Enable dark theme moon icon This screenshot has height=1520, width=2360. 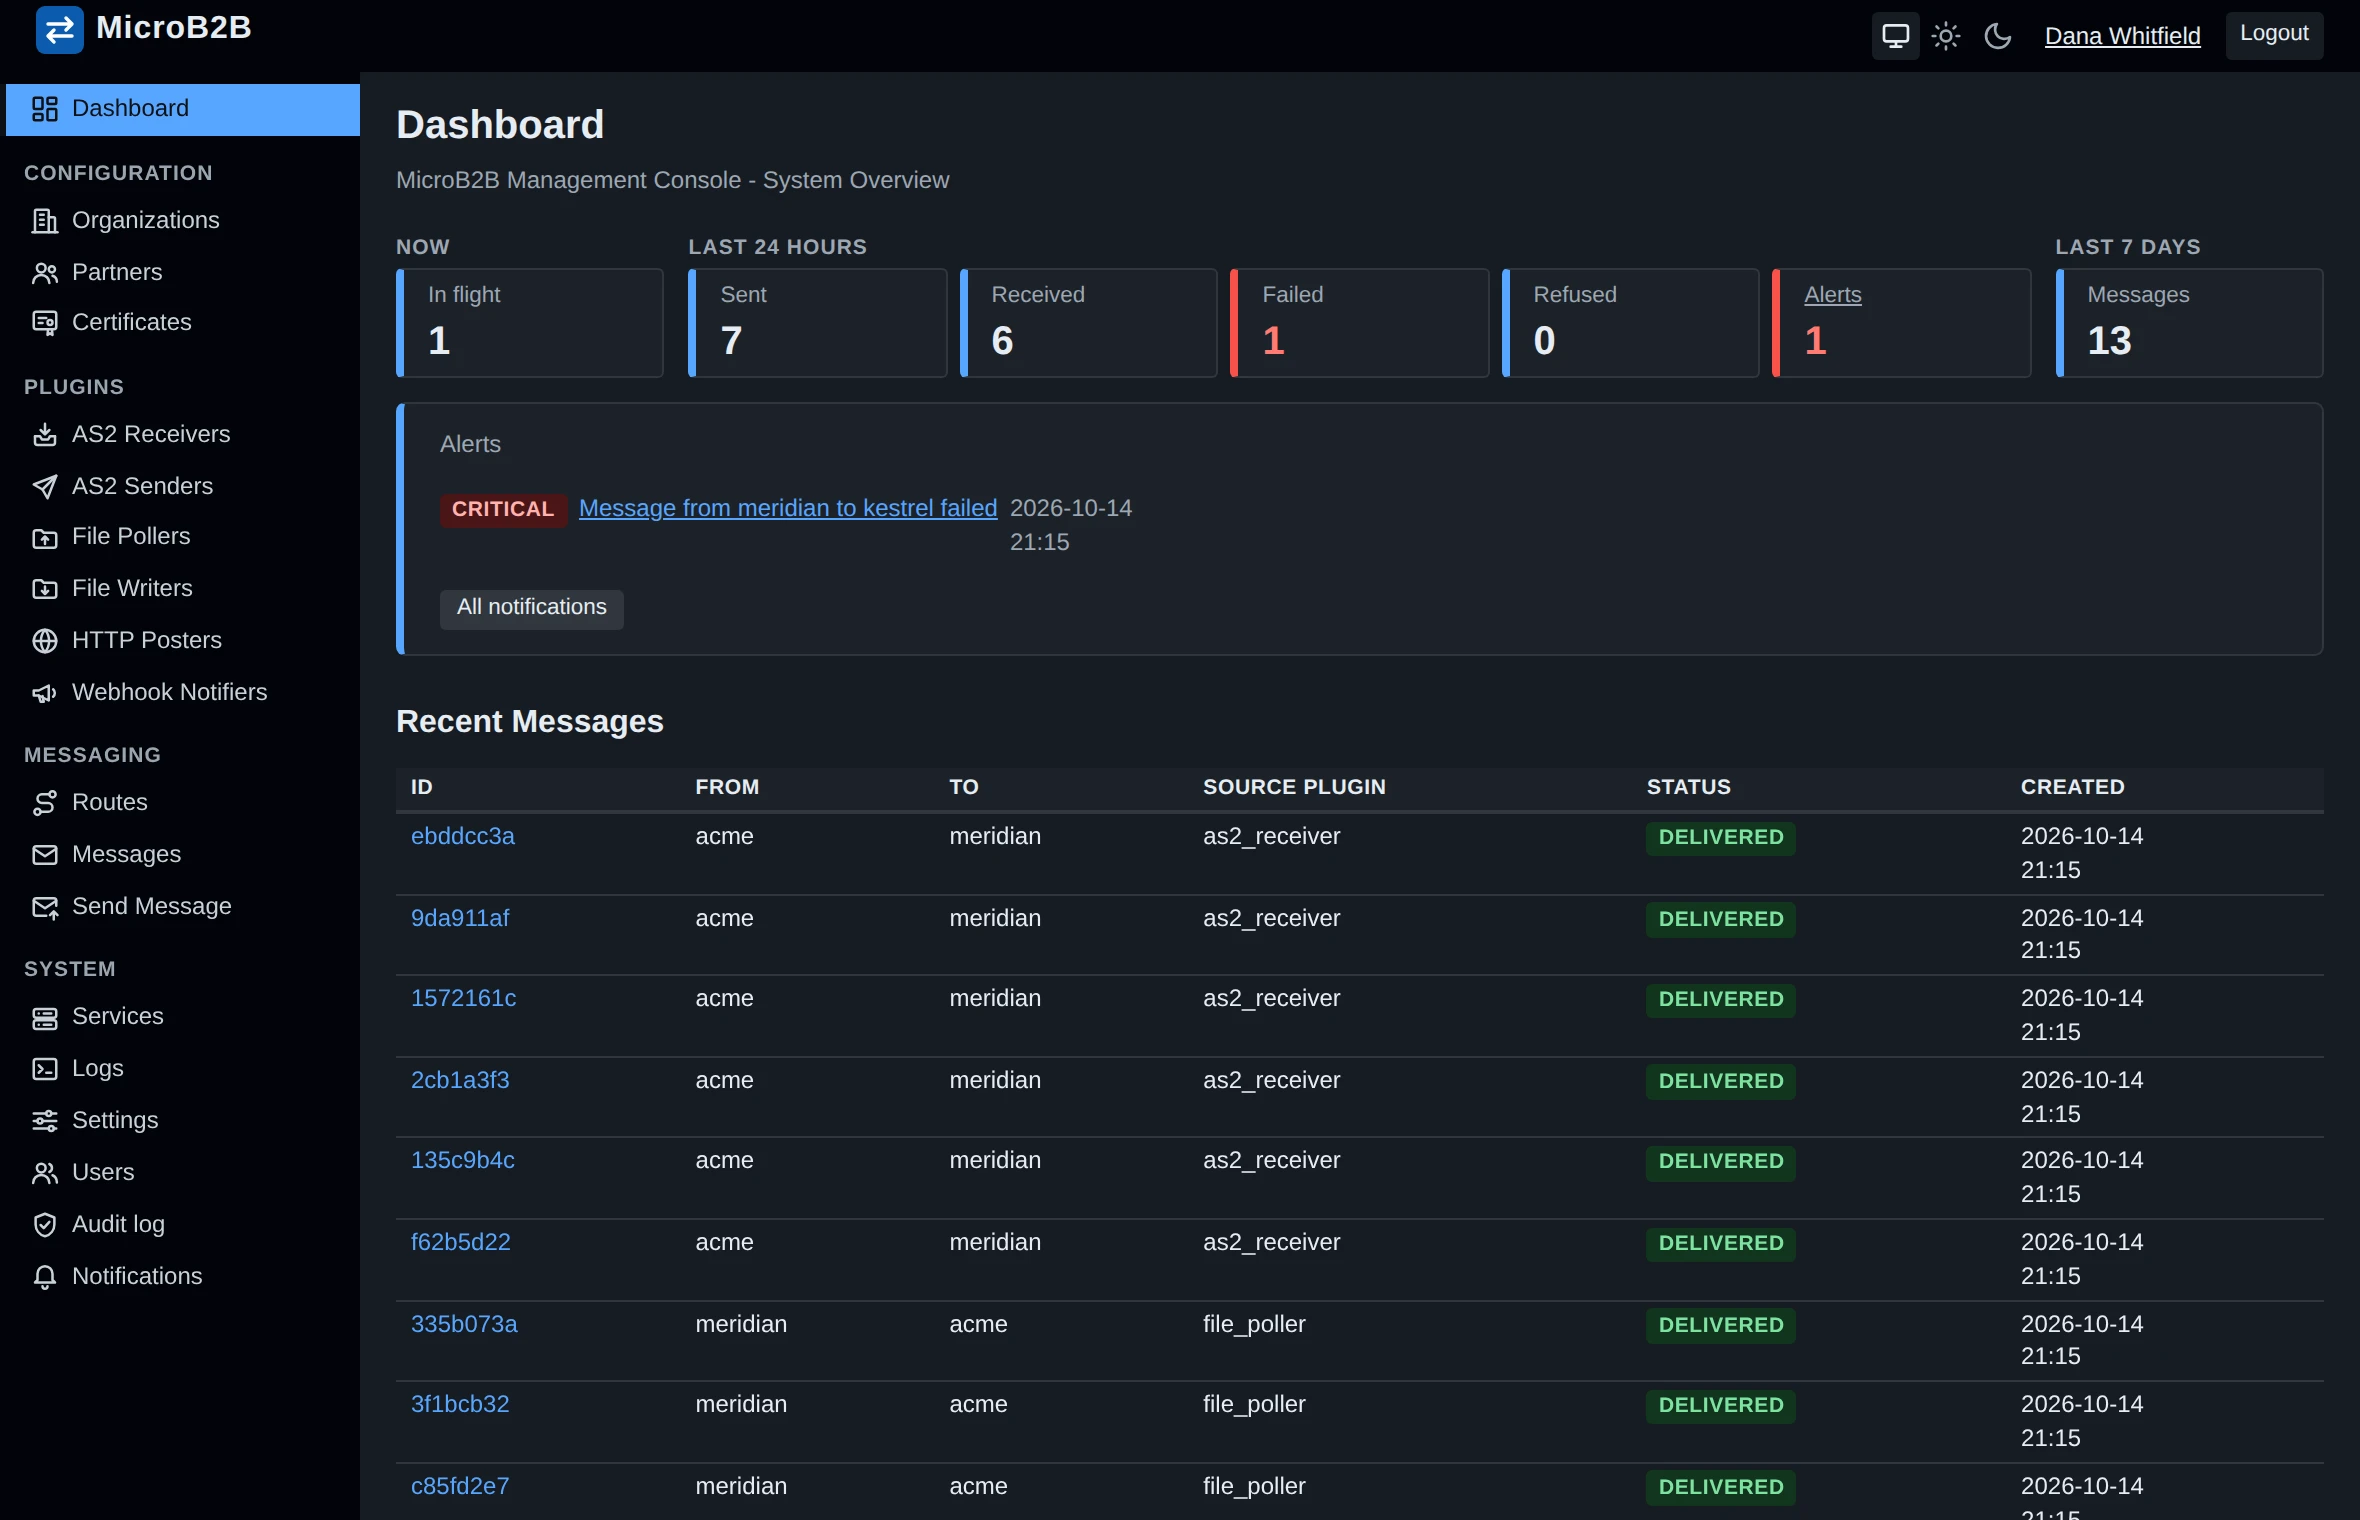click(1997, 37)
